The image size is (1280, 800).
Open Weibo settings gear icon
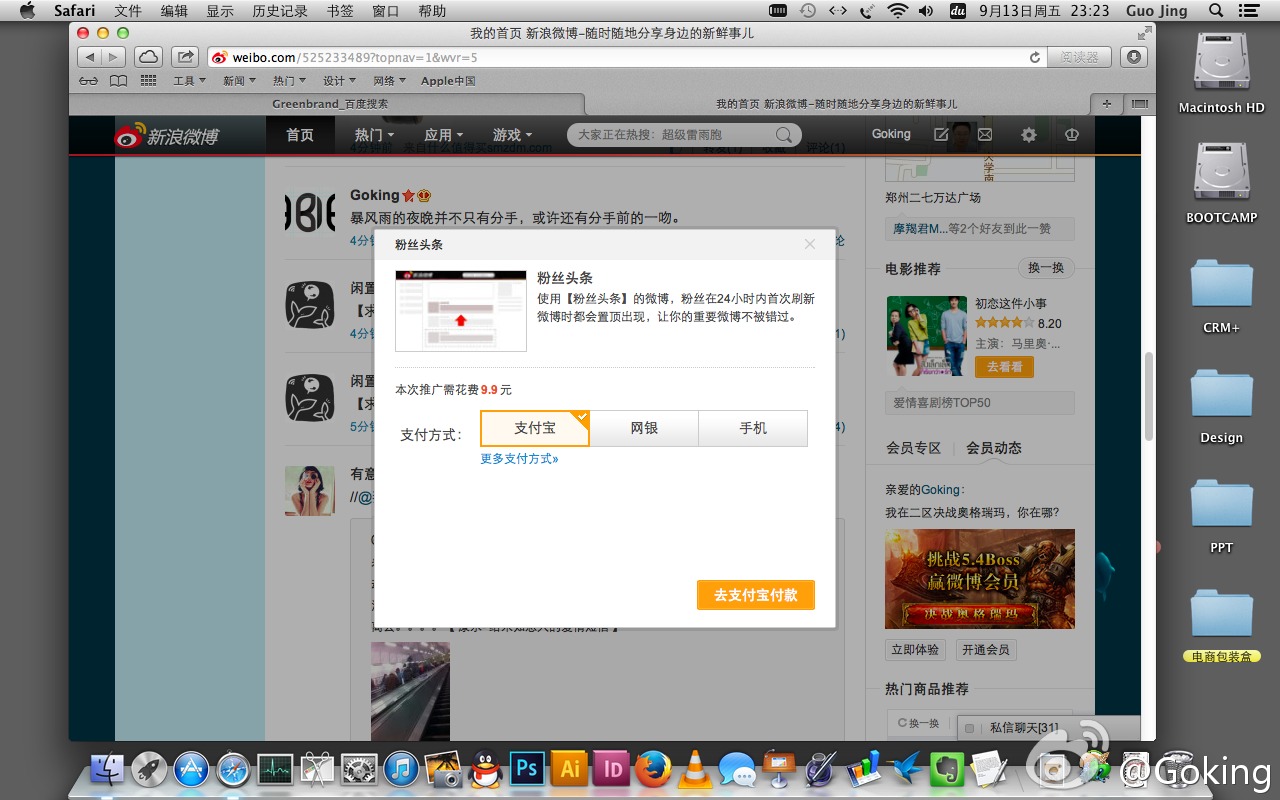(1028, 134)
